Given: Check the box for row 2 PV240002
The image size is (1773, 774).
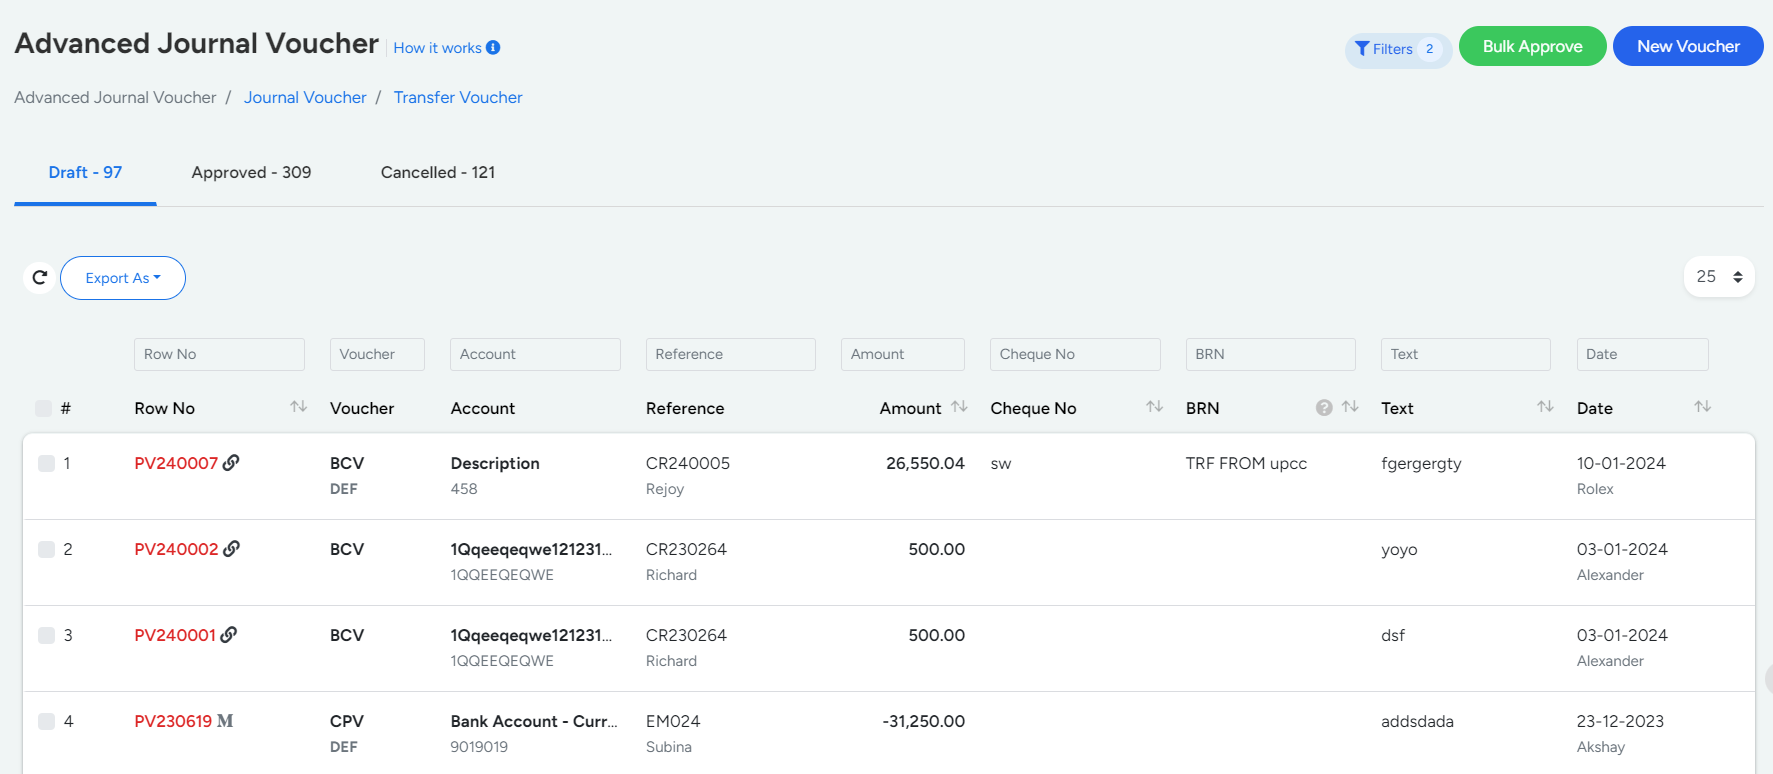Looking at the screenshot, I should (46, 549).
